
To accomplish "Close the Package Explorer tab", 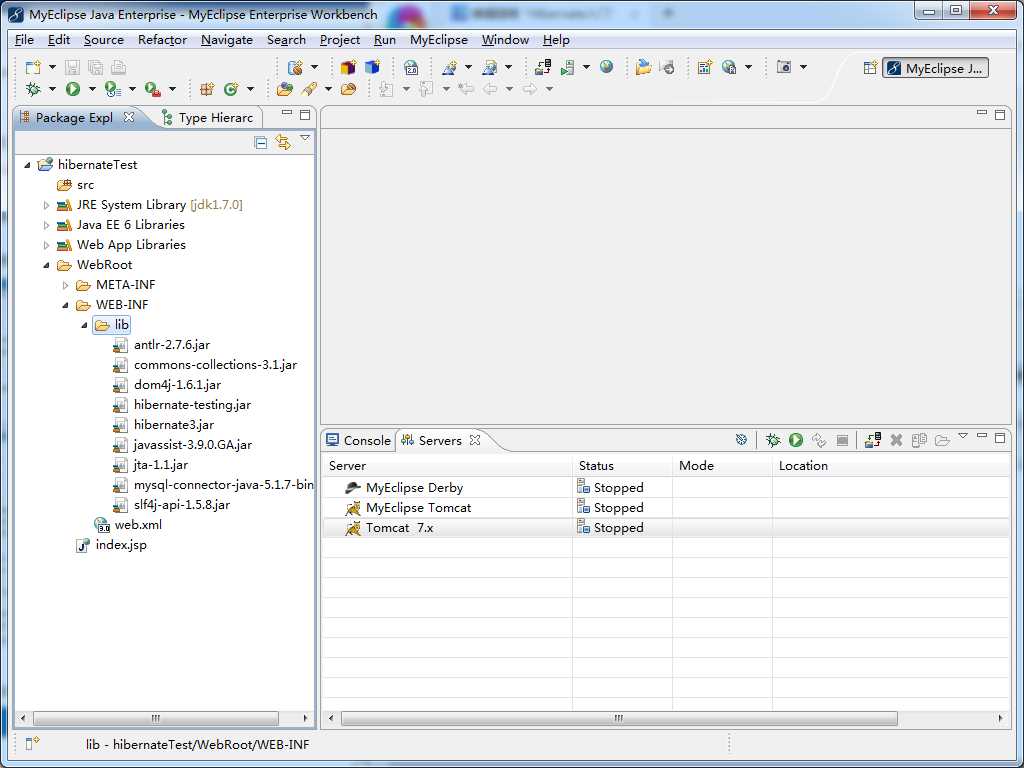I will [x=129, y=117].
